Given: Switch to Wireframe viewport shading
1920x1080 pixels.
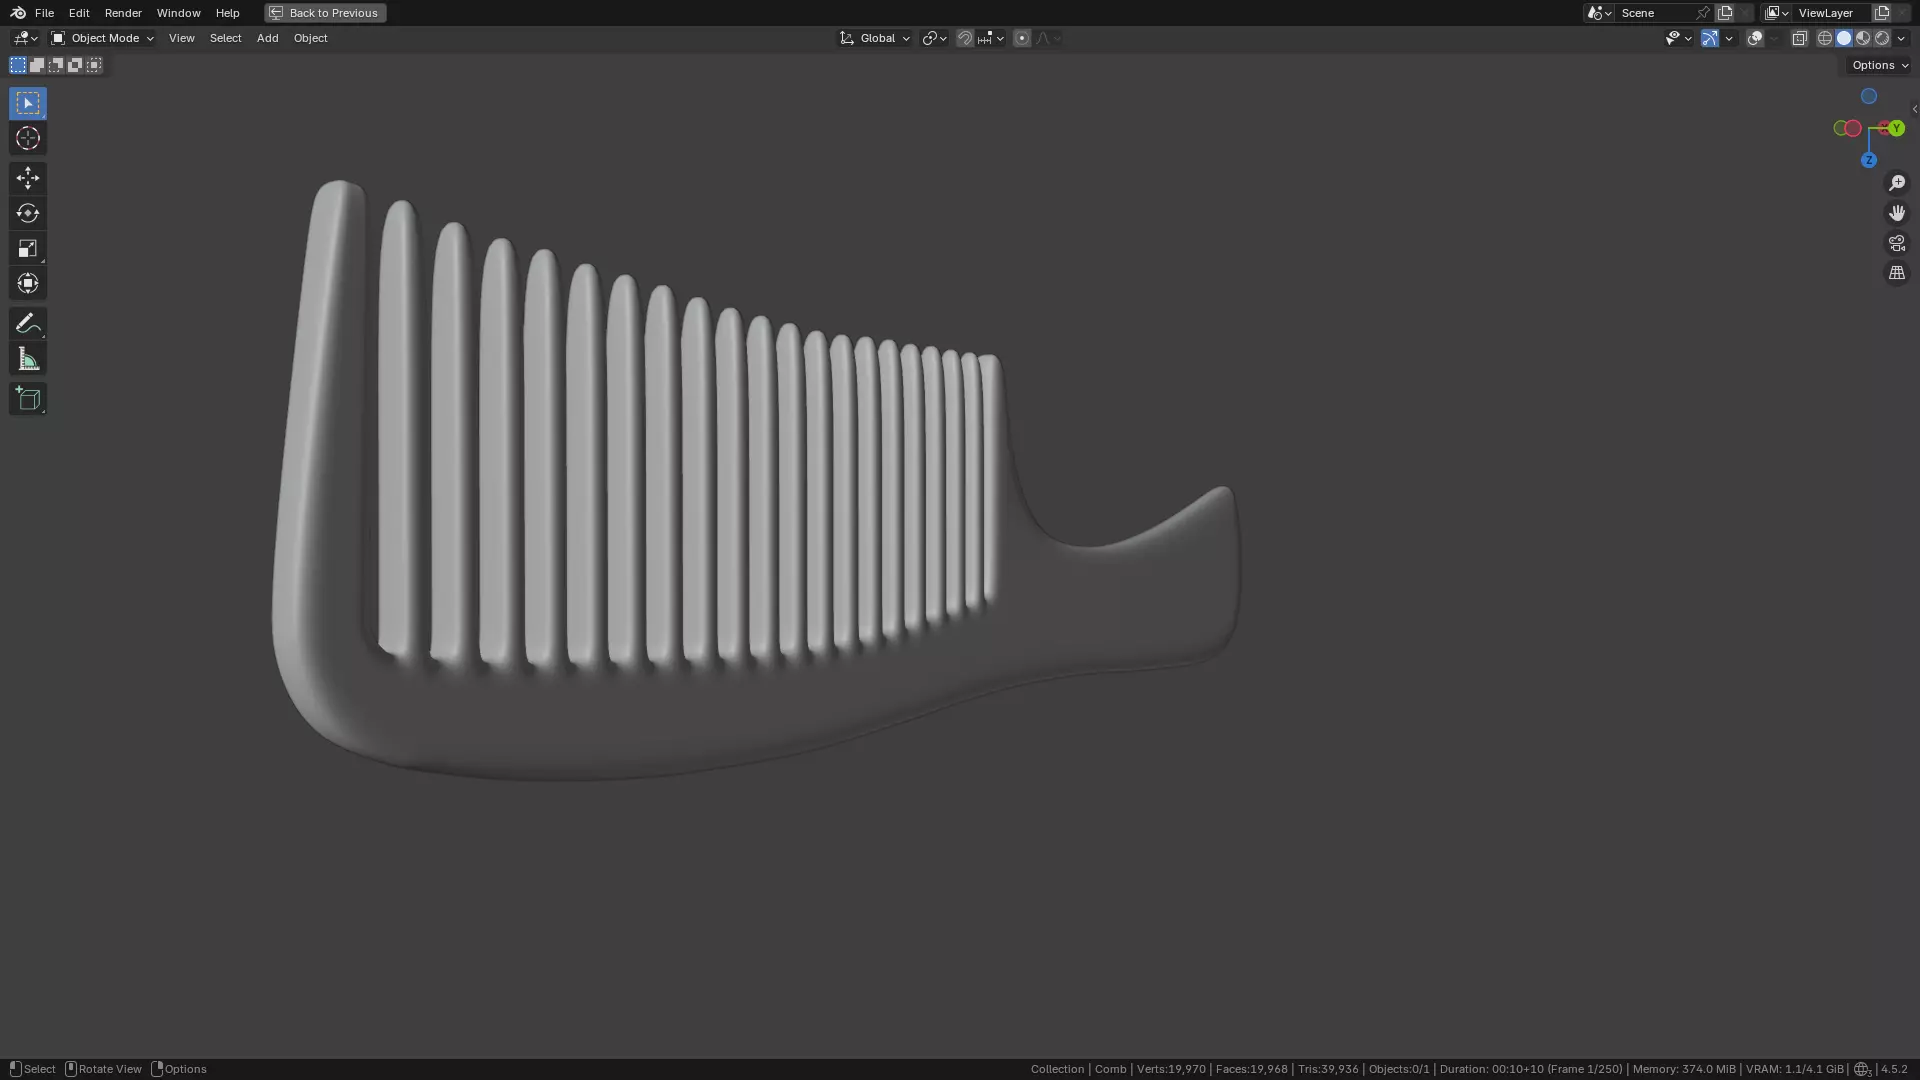Looking at the screenshot, I should click(x=1825, y=38).
